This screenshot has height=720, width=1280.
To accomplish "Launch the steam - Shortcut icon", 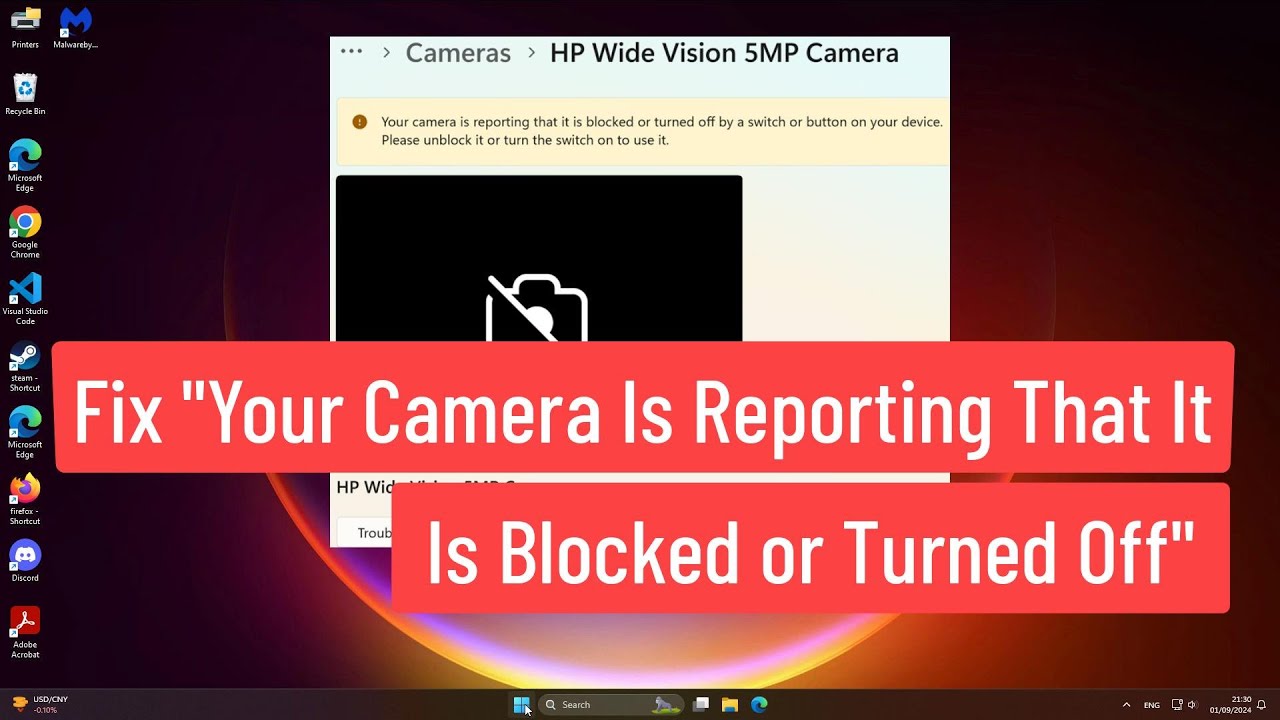I will click(x=25, y=366).
